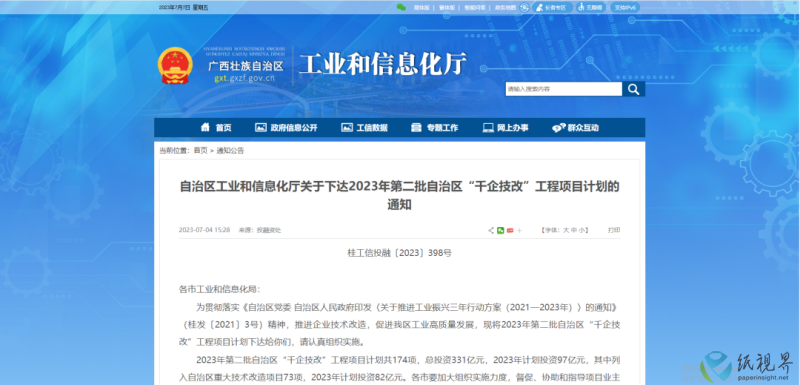Image resolution: width=800 pixels, height=385 pixels.
Task: Open 通知公告 breadcrumb link
Action: click(x=231, y=150)
